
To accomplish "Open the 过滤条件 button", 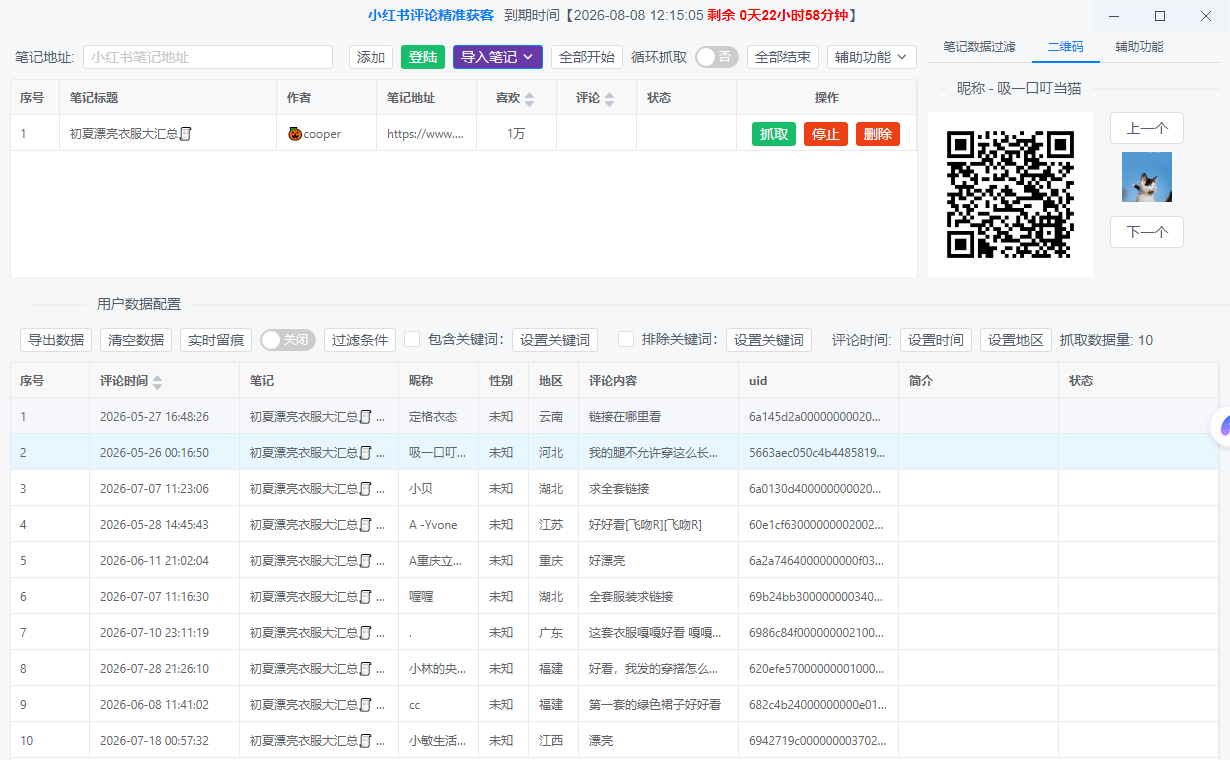I will point(360,340).
